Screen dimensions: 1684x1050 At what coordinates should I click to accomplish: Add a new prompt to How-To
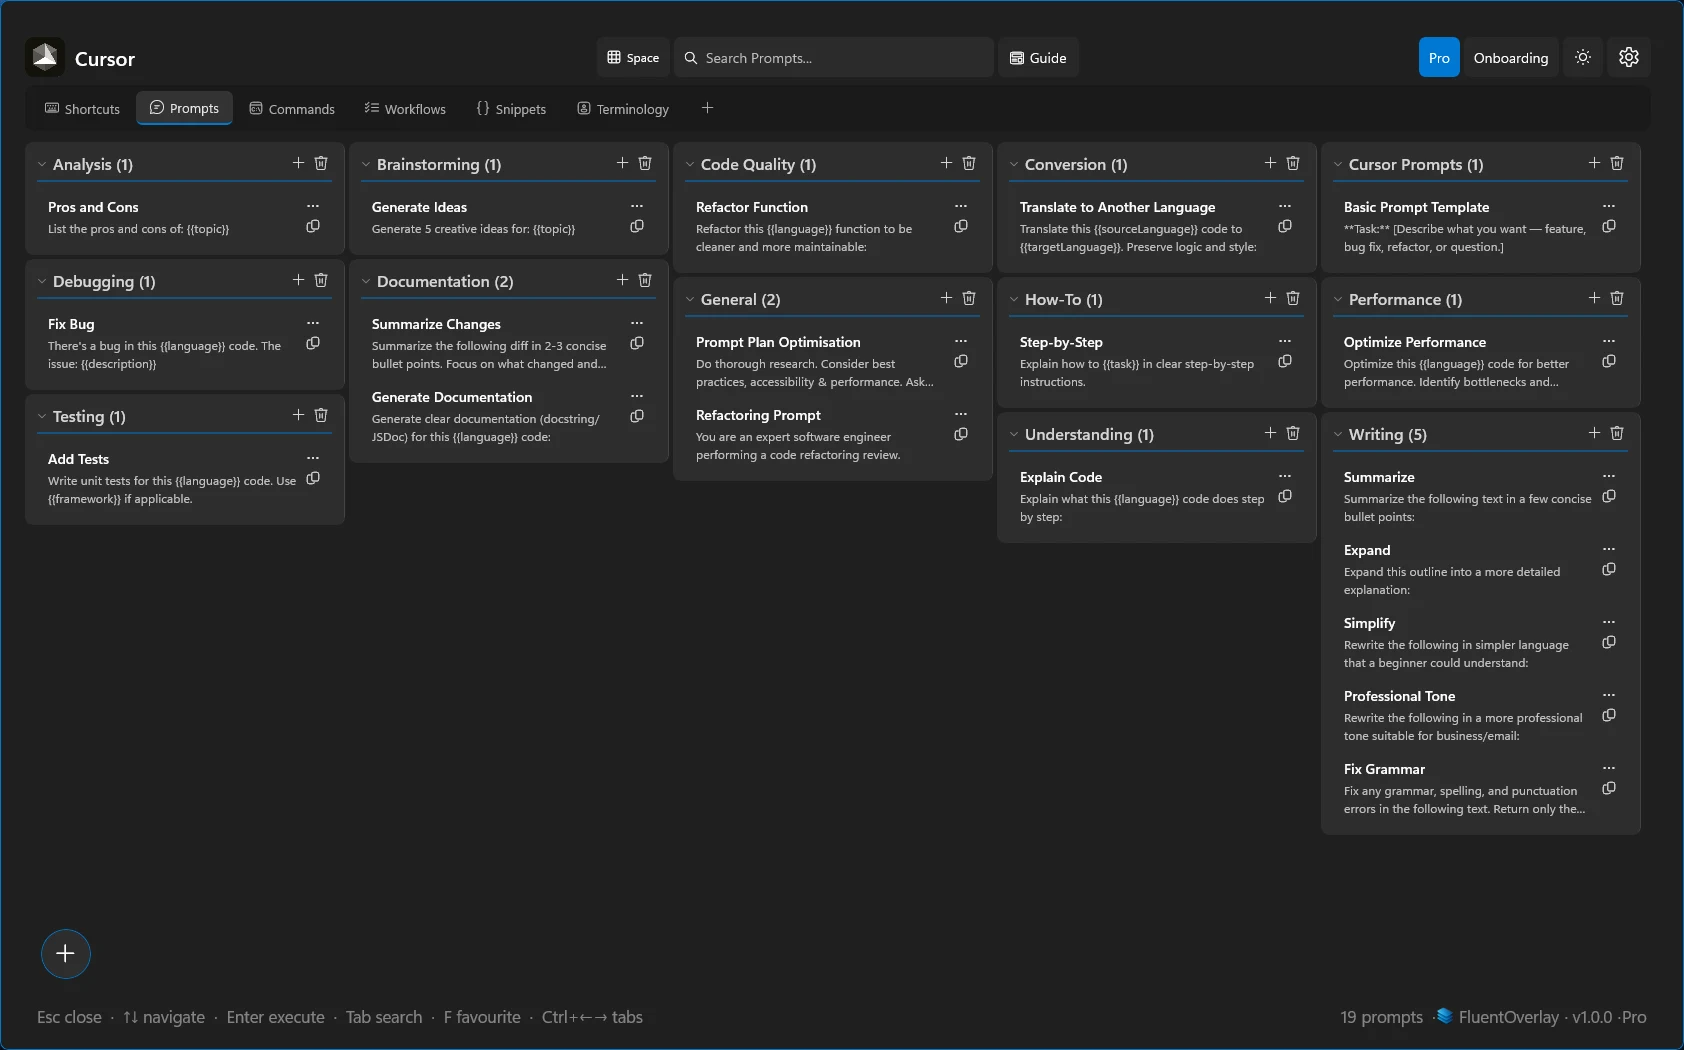(1269, 298)
